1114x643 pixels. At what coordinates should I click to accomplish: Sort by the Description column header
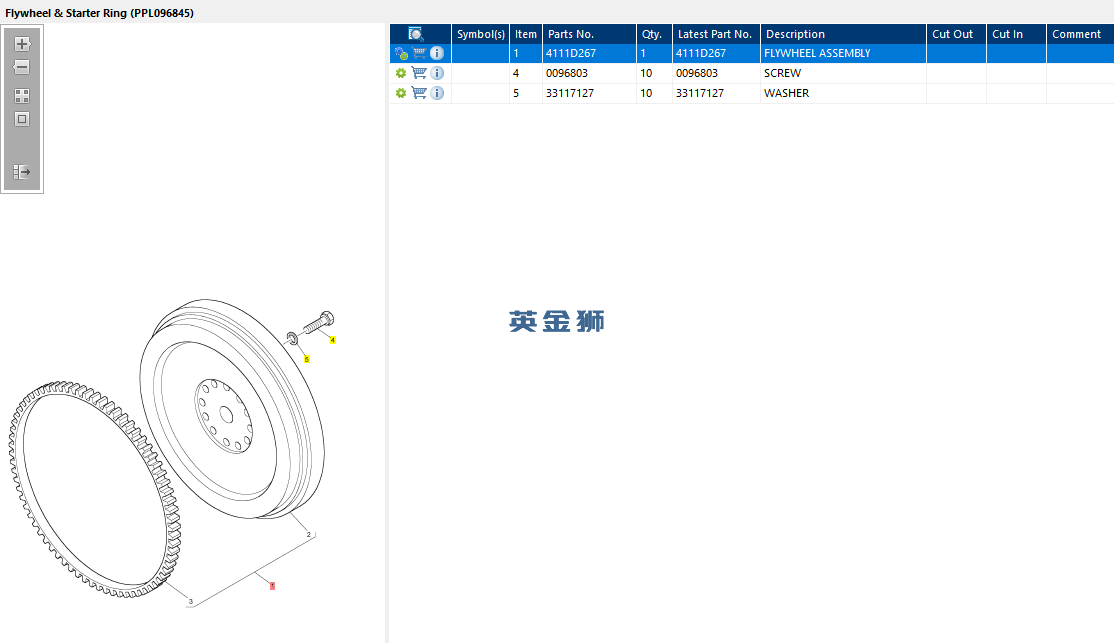(x=843, y=34)
